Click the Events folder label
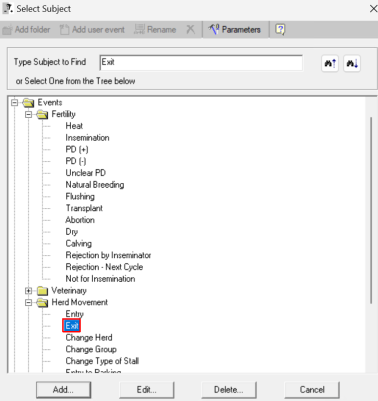 pyautogui.click(x=50, y=102)
